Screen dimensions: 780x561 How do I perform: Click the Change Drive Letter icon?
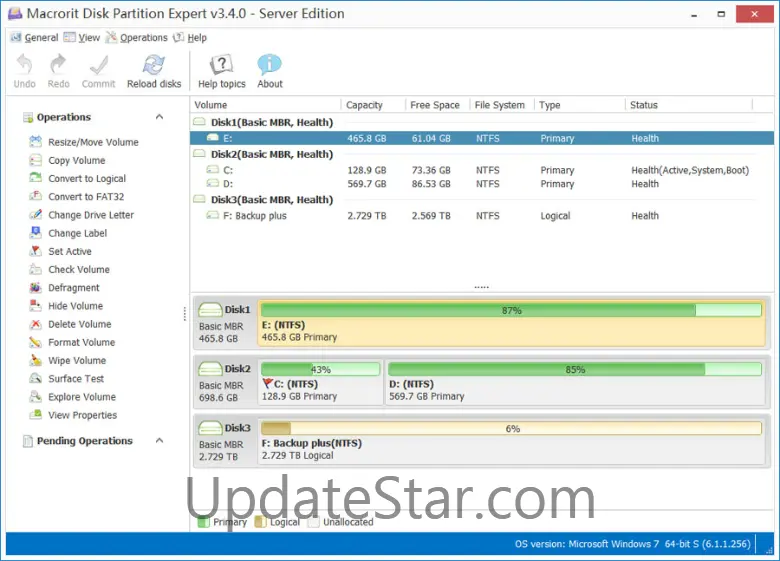(35, 215)
